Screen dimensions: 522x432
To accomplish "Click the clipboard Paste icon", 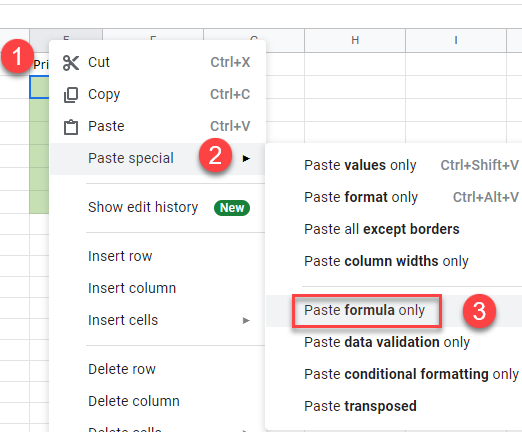I will click(71, 127).
